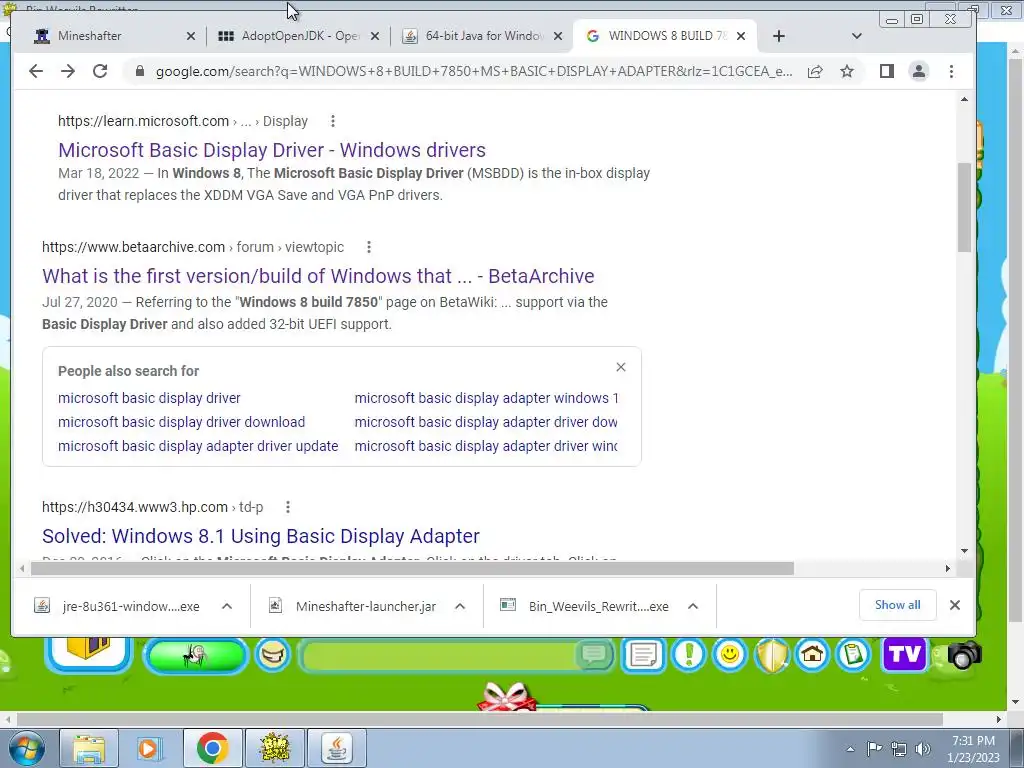
Task: Click TV icon in Bin Weevils game
Action: point(904,654)
